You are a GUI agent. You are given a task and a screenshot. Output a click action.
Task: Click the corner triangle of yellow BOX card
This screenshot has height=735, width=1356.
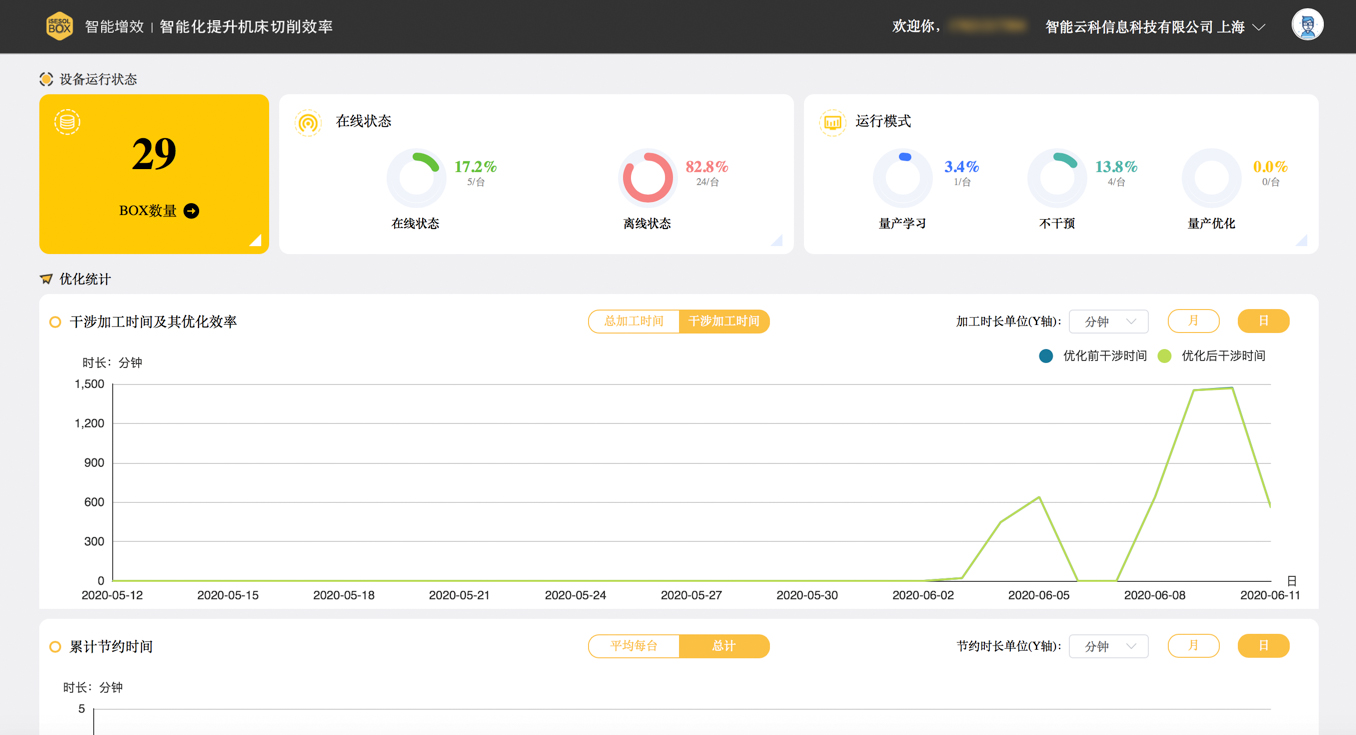point(257,241)
